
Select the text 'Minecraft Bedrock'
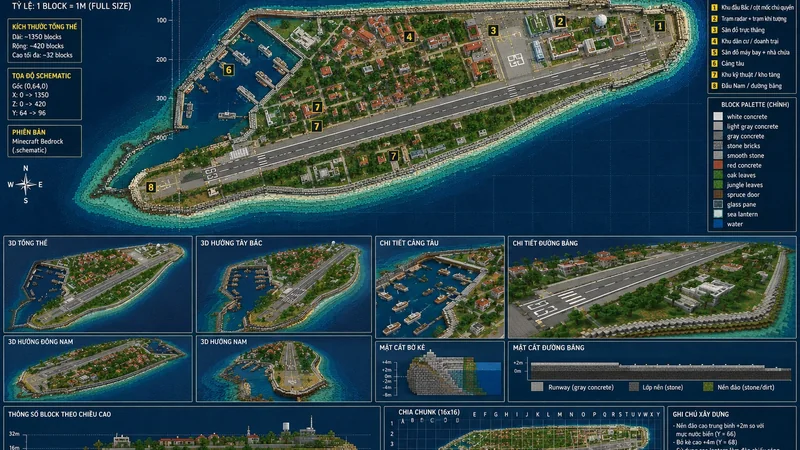[38, 141]
